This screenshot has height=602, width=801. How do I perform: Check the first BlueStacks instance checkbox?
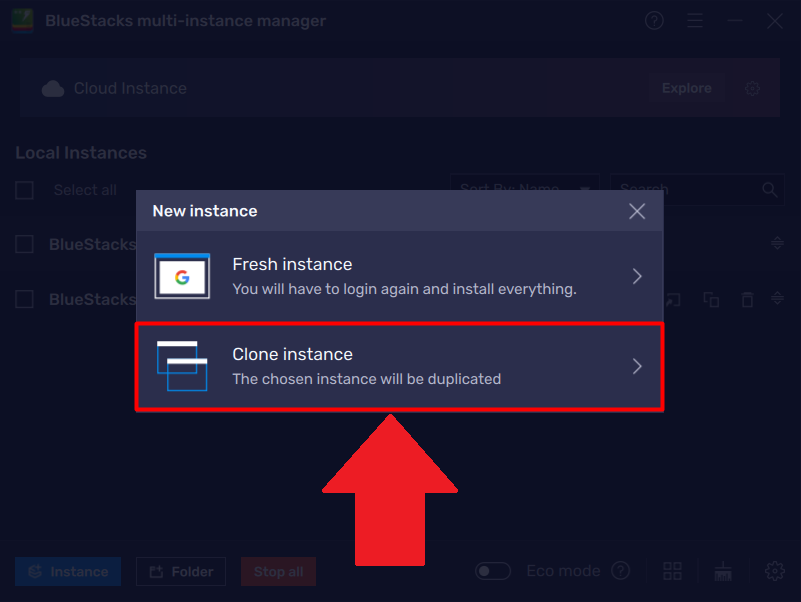point(25,244)
